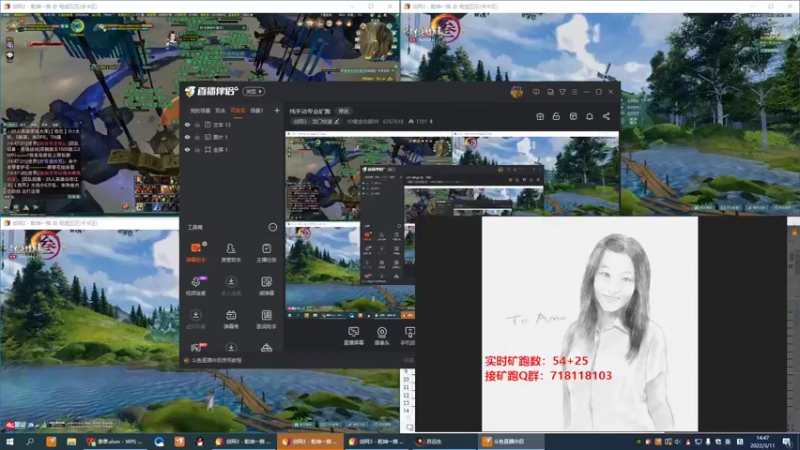Toggle visibility of the 全屏 1 source
The height and width of the screenshot is (450, 800).
coord(187,150)
